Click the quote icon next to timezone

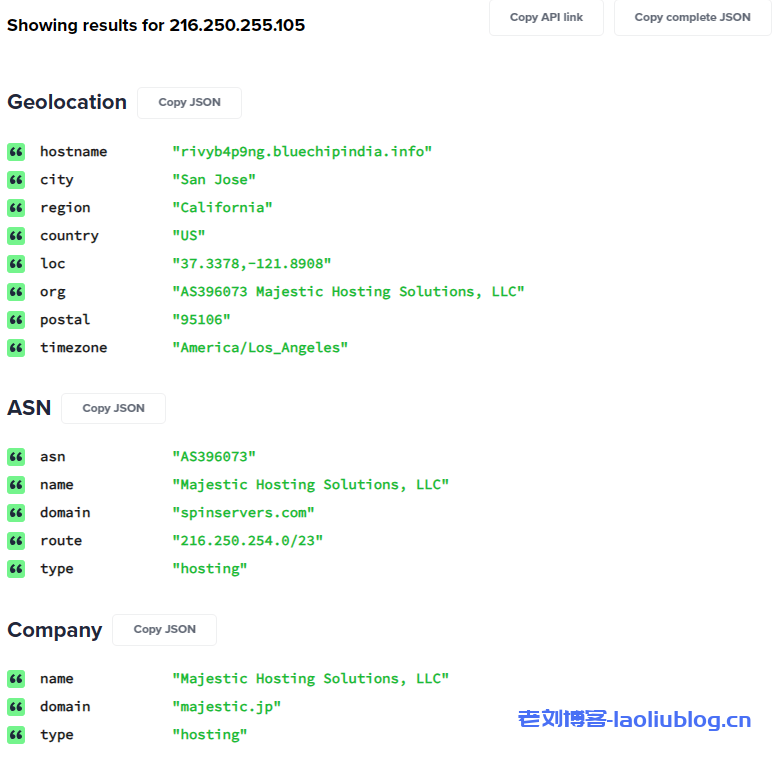coord(16,348)
